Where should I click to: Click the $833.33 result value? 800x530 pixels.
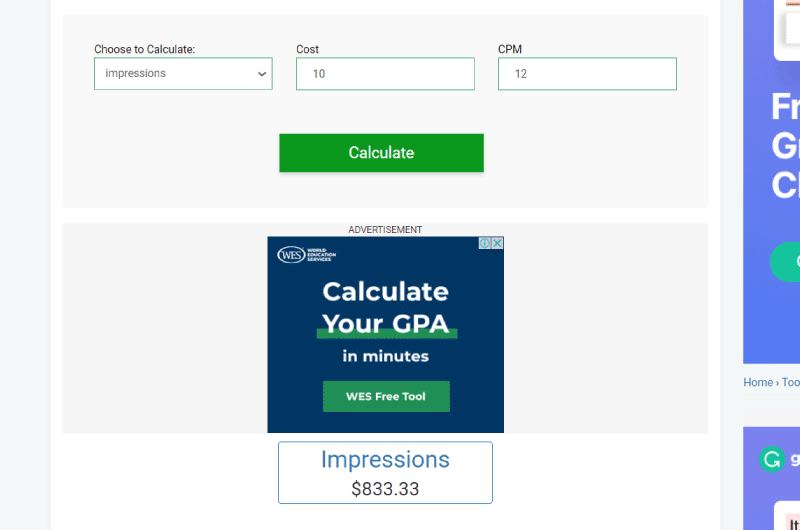385,489
